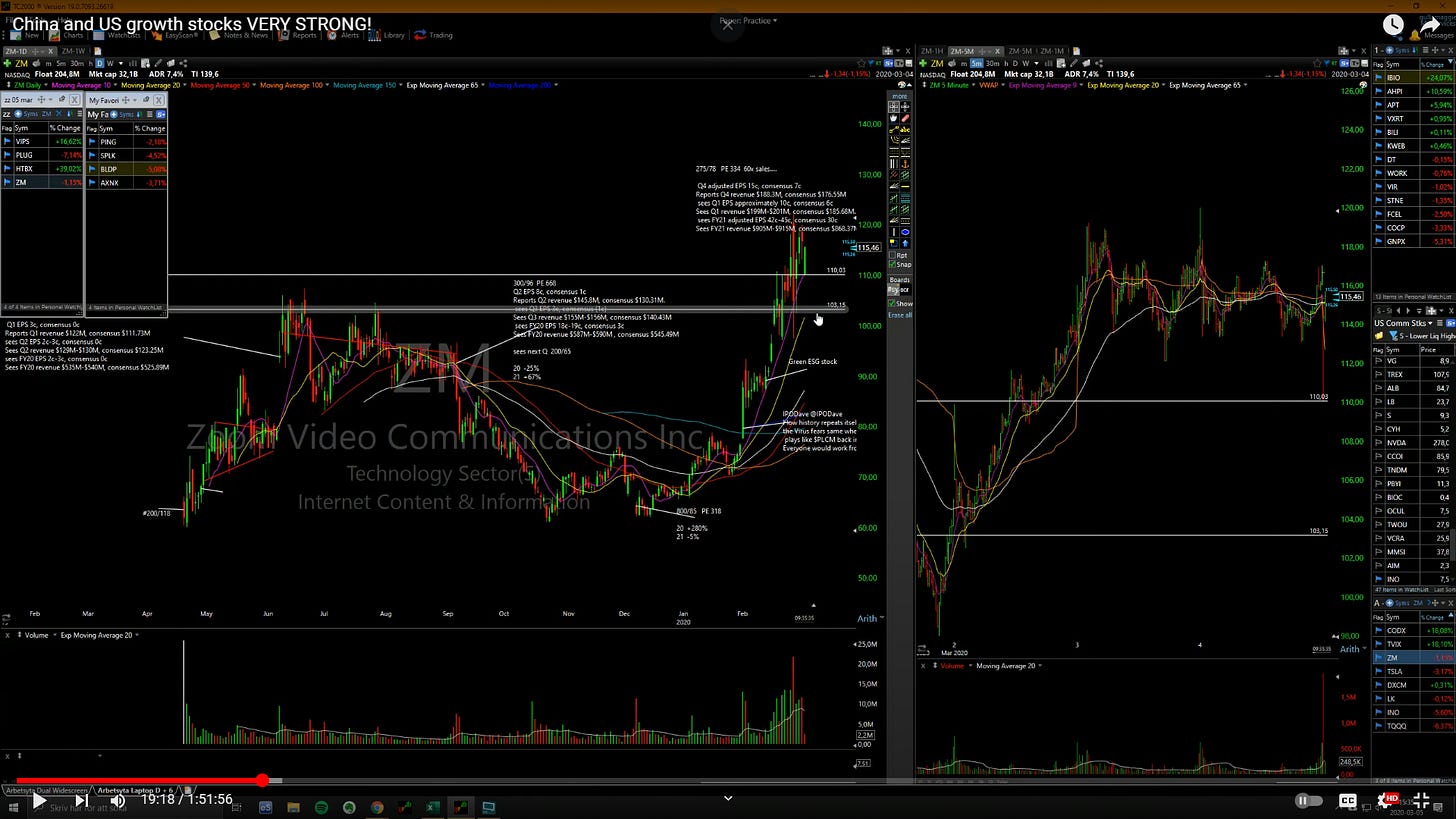This screenshot has height=819, width=1456.
Task: Switch to the ZM-1W chart tab
Action: tap(73, 50)
